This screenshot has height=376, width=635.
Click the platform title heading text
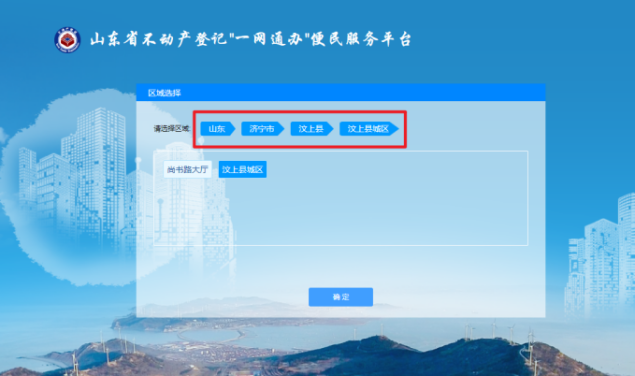click(x=251, y=39)
